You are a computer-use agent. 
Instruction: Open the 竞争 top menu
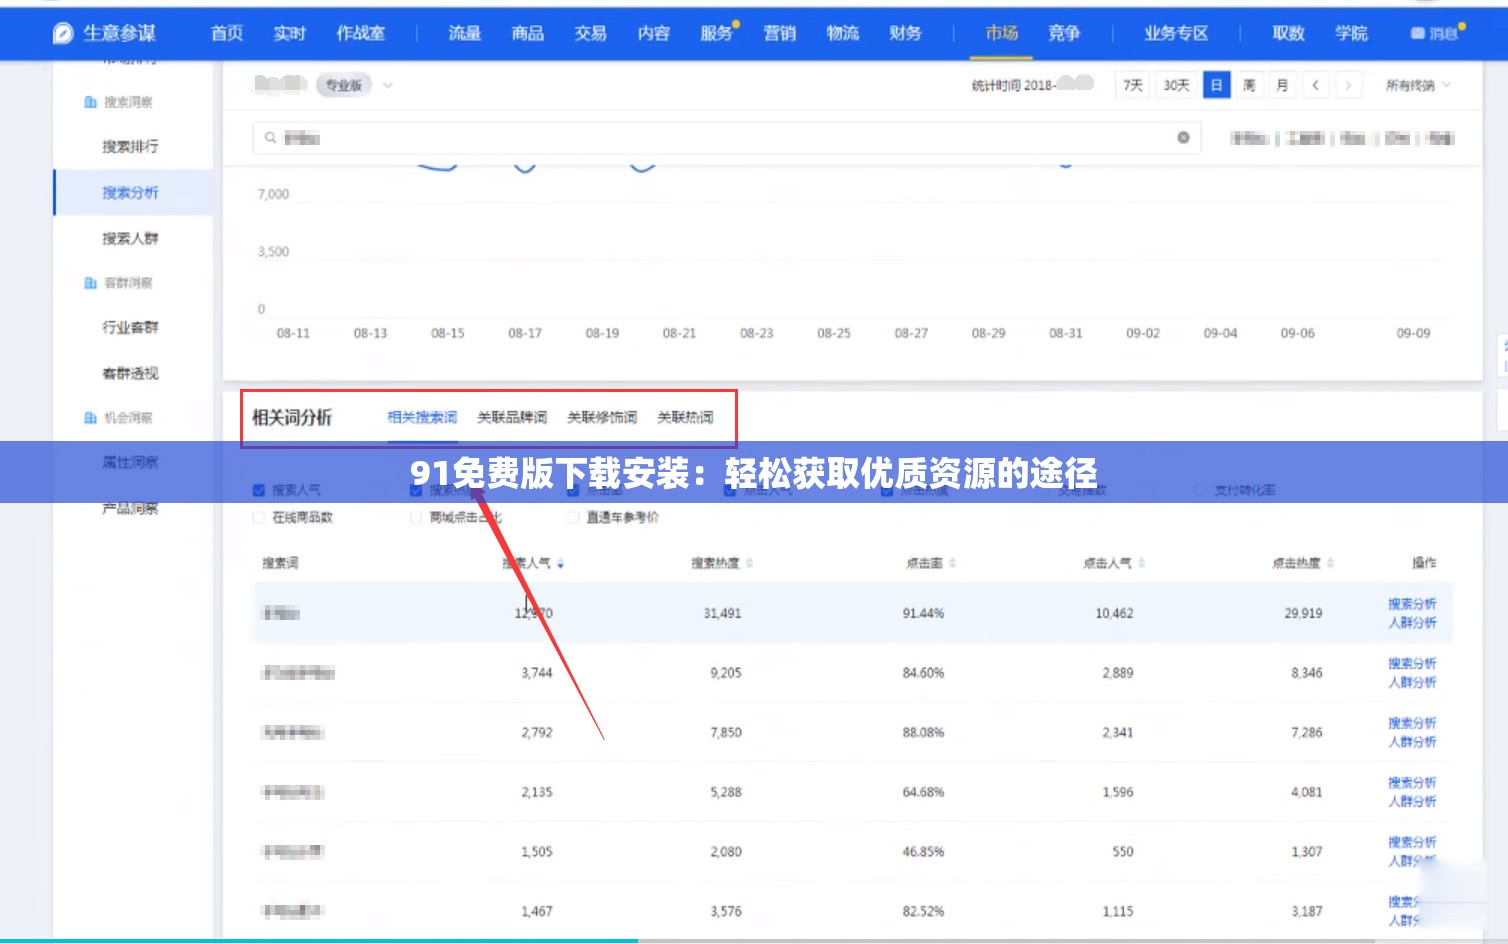pos(1064,33)
